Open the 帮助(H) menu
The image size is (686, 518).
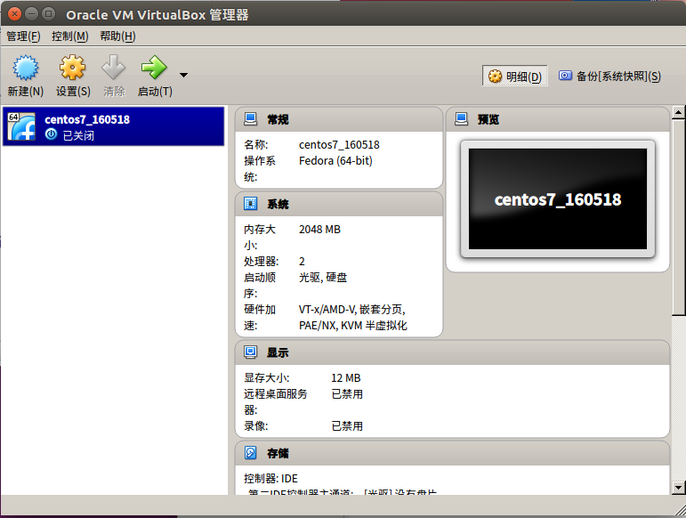(118, 36)
